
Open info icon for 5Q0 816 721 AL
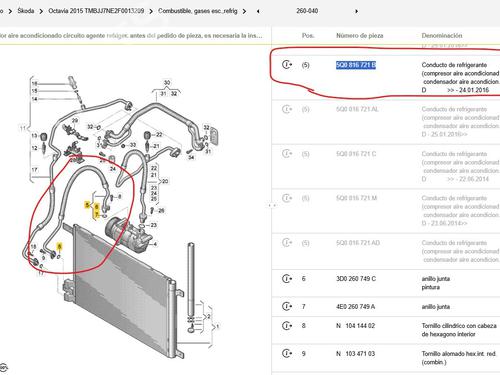tap(287, 109)
